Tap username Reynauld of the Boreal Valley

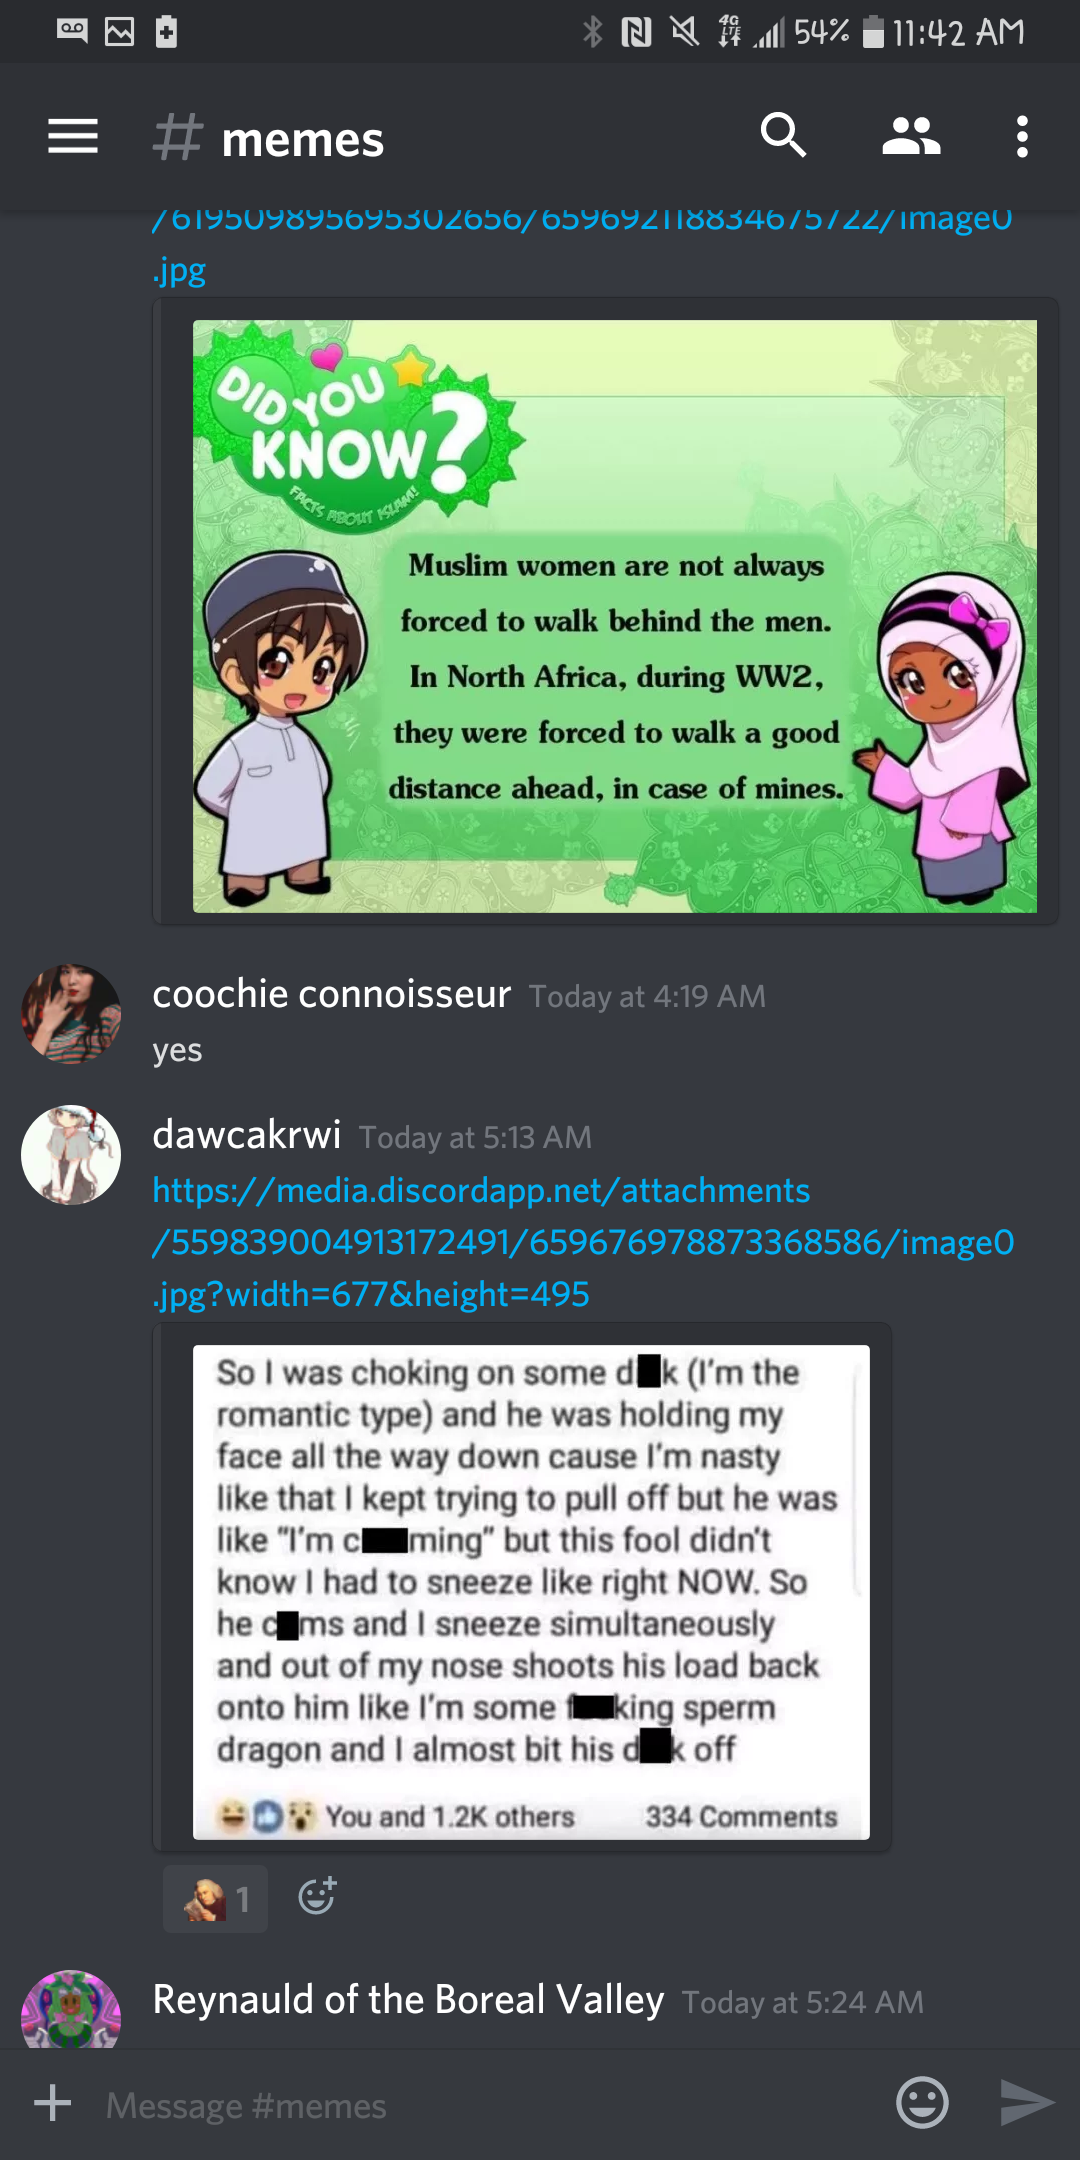pos(408,2000)
